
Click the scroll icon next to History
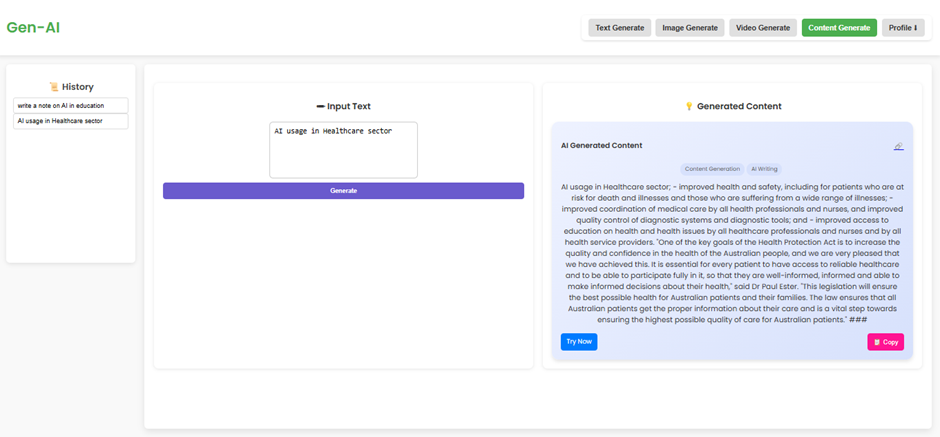click(53, 87)
